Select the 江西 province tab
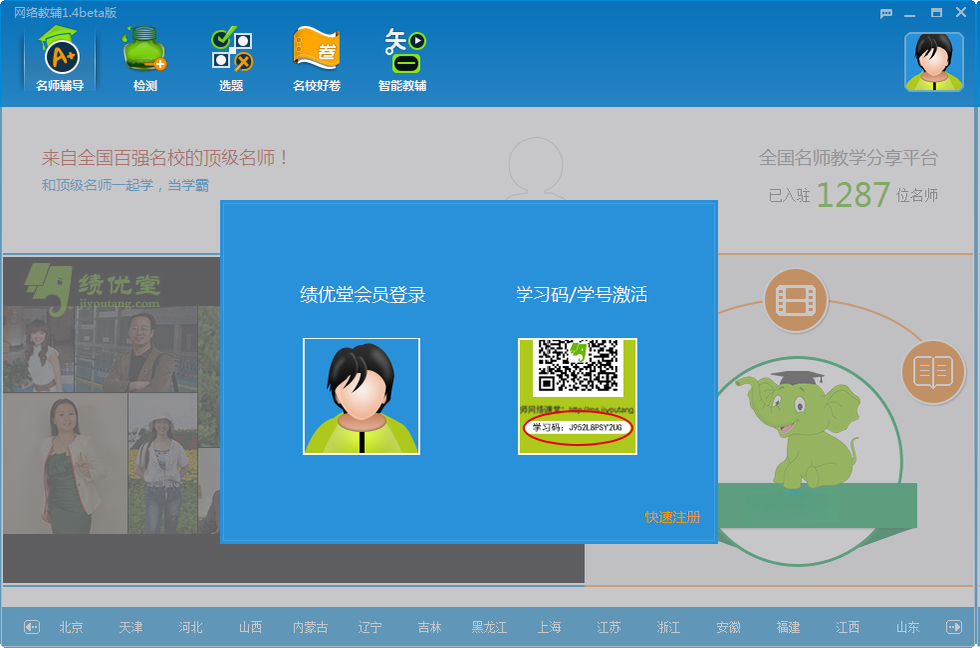The width and height of the screenshot is (980, 648). (848, 627)
